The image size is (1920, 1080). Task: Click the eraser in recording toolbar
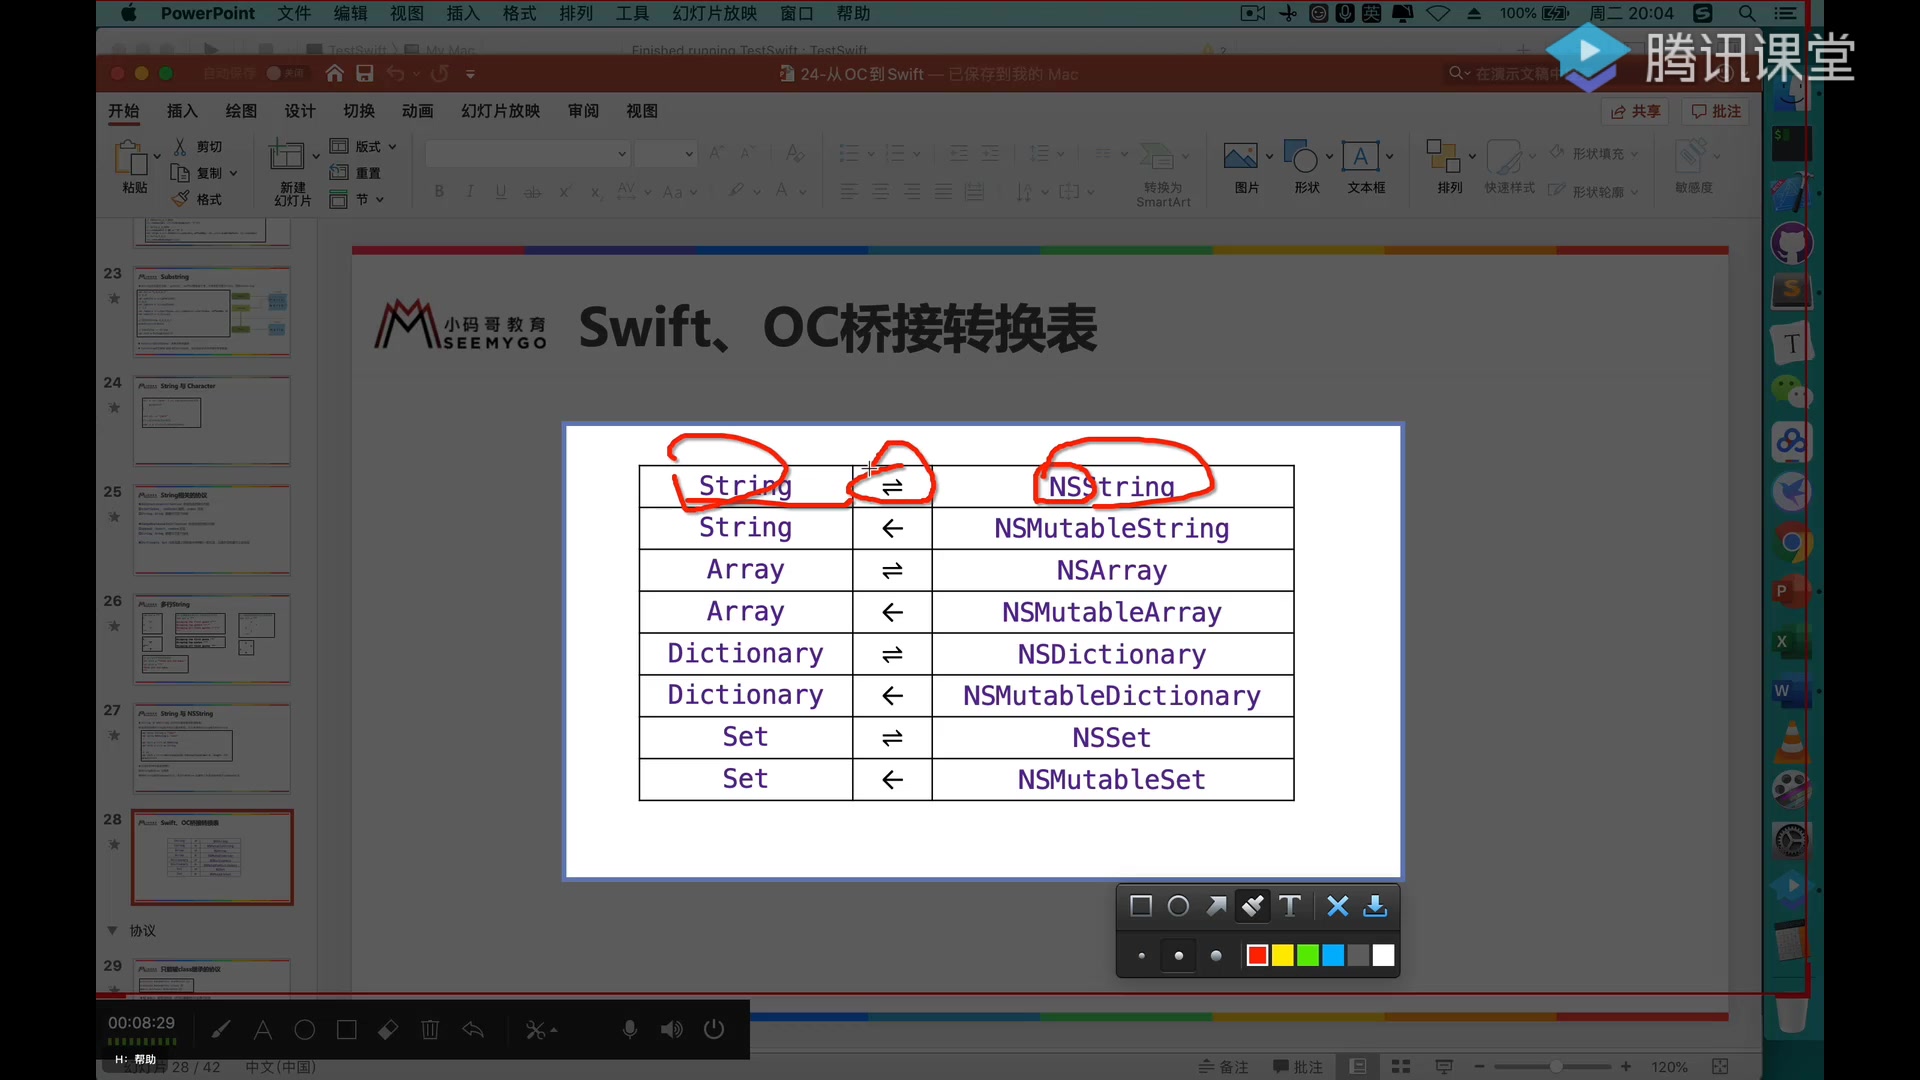[x=388, y=1029]
